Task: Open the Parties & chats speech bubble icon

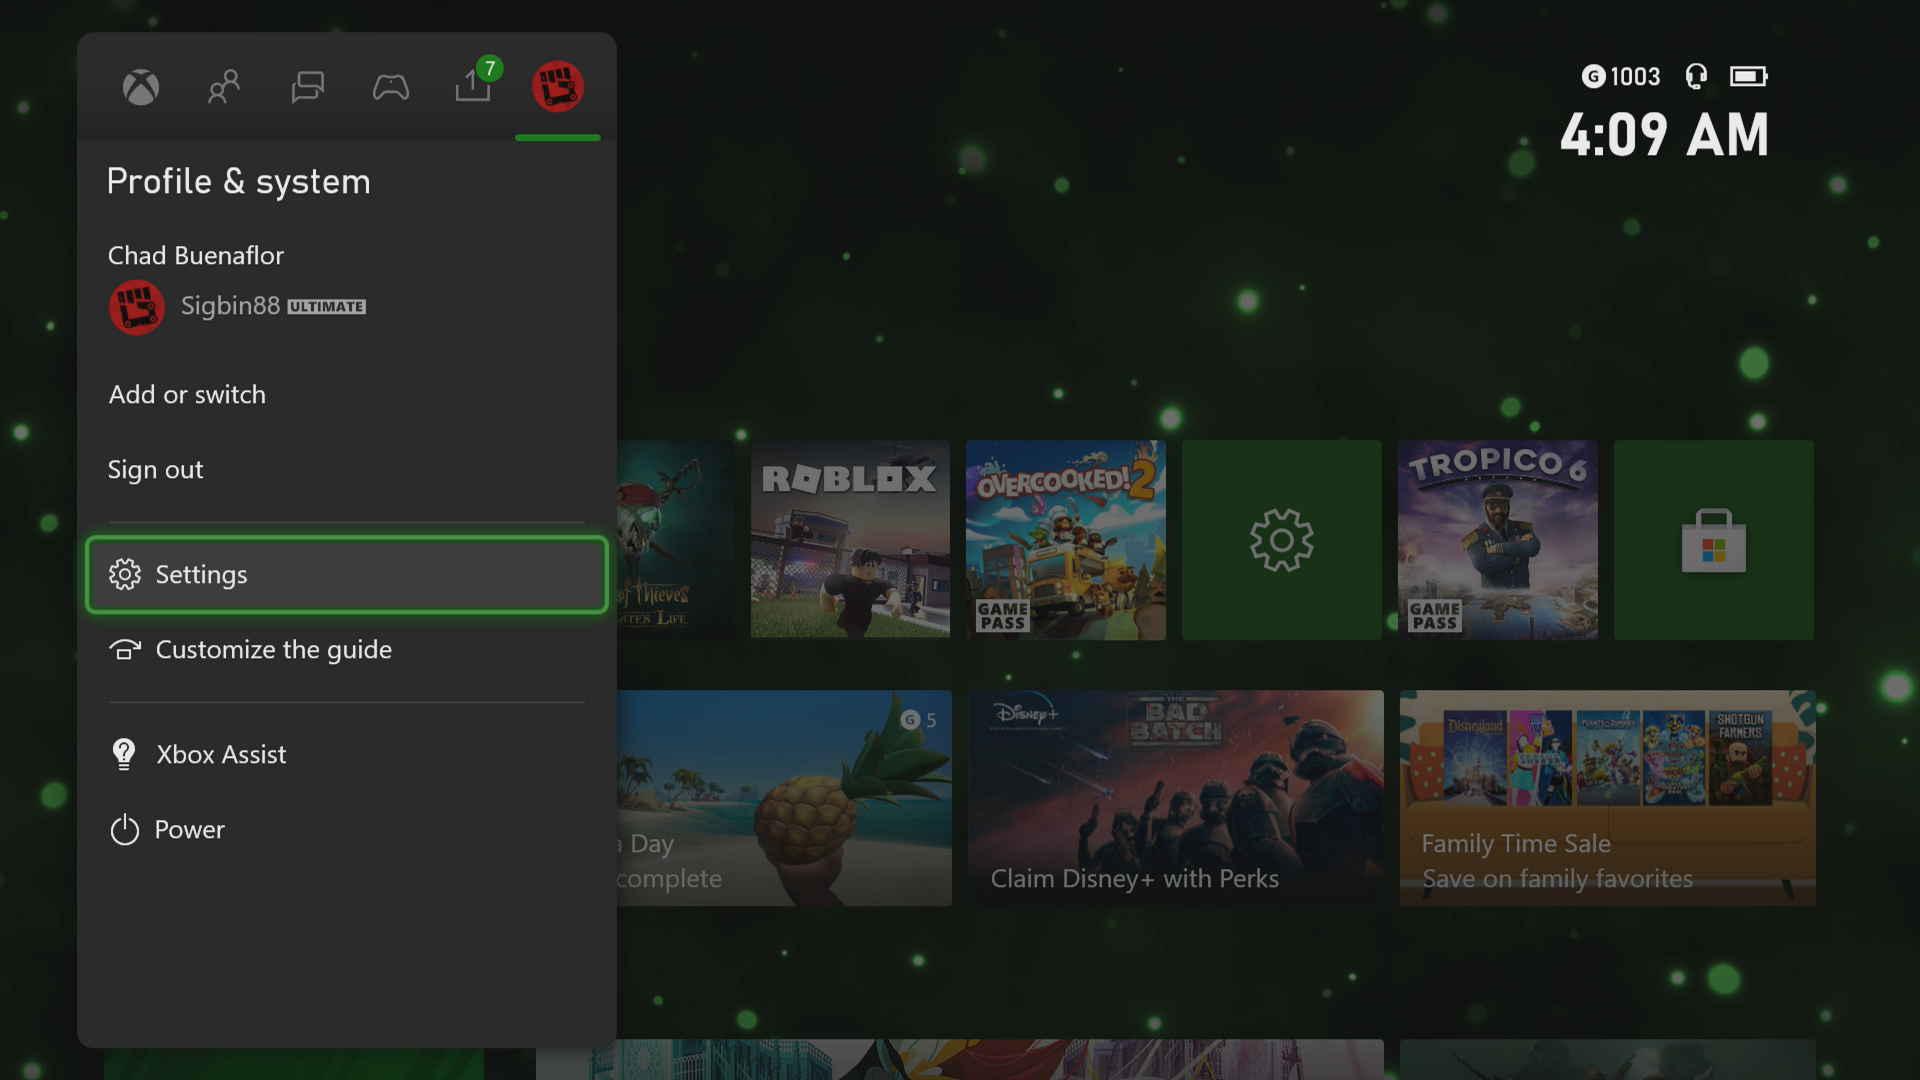Action: click(307, 87)
